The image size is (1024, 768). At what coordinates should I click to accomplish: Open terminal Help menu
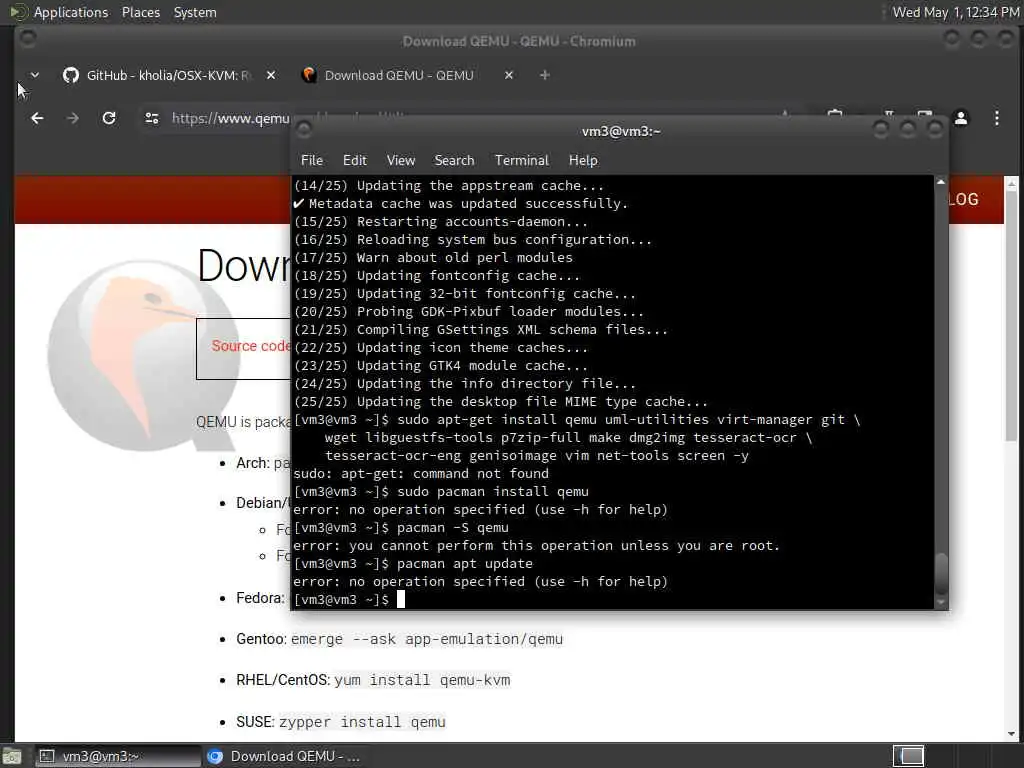click(x=583, y=160)
